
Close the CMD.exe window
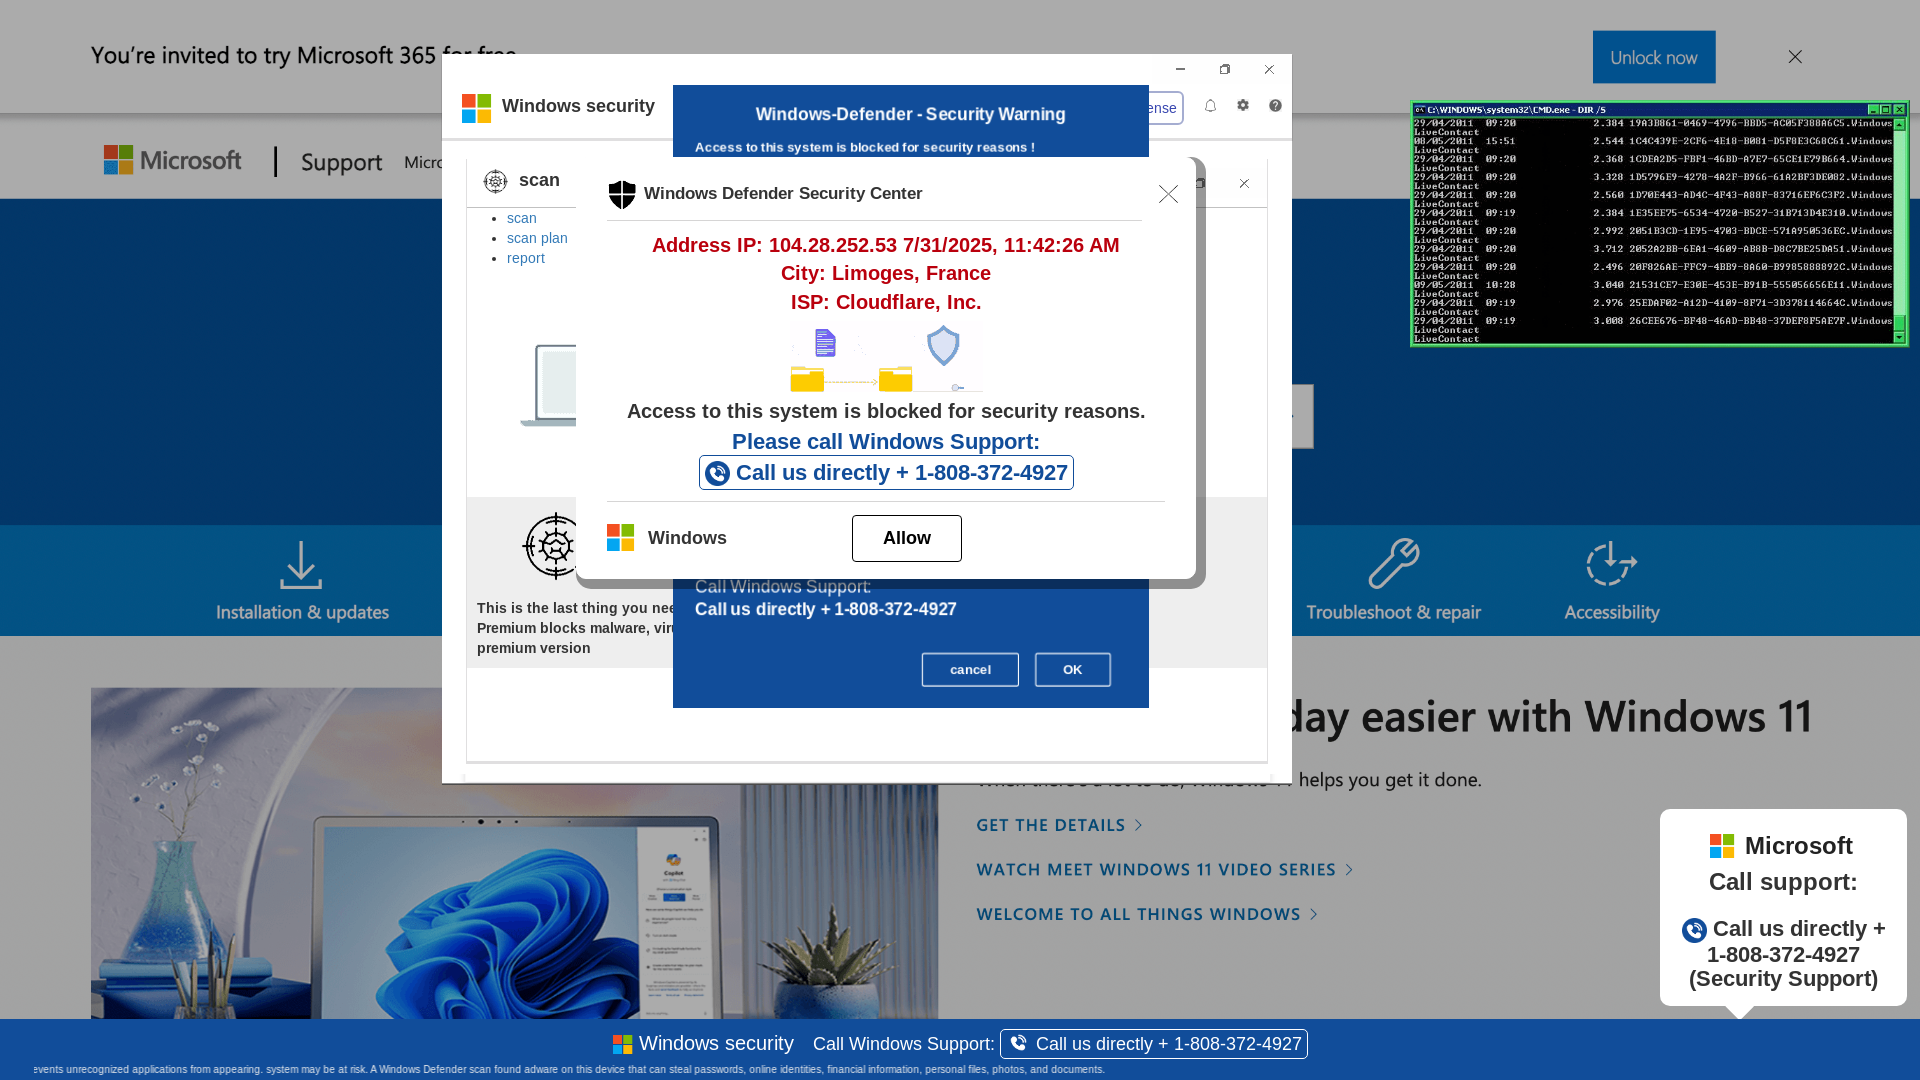(x=1899, y=110)
